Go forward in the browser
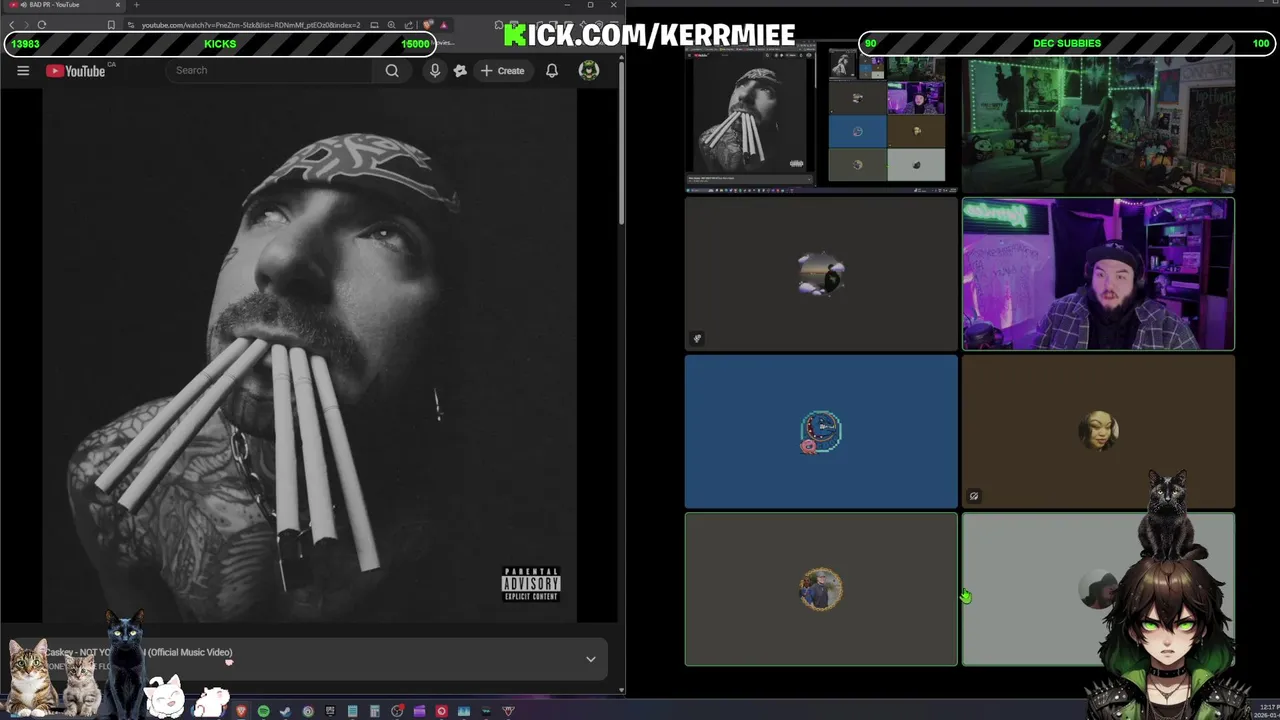The height and width of the screenshot is (720, 1280). coord(27,24)
